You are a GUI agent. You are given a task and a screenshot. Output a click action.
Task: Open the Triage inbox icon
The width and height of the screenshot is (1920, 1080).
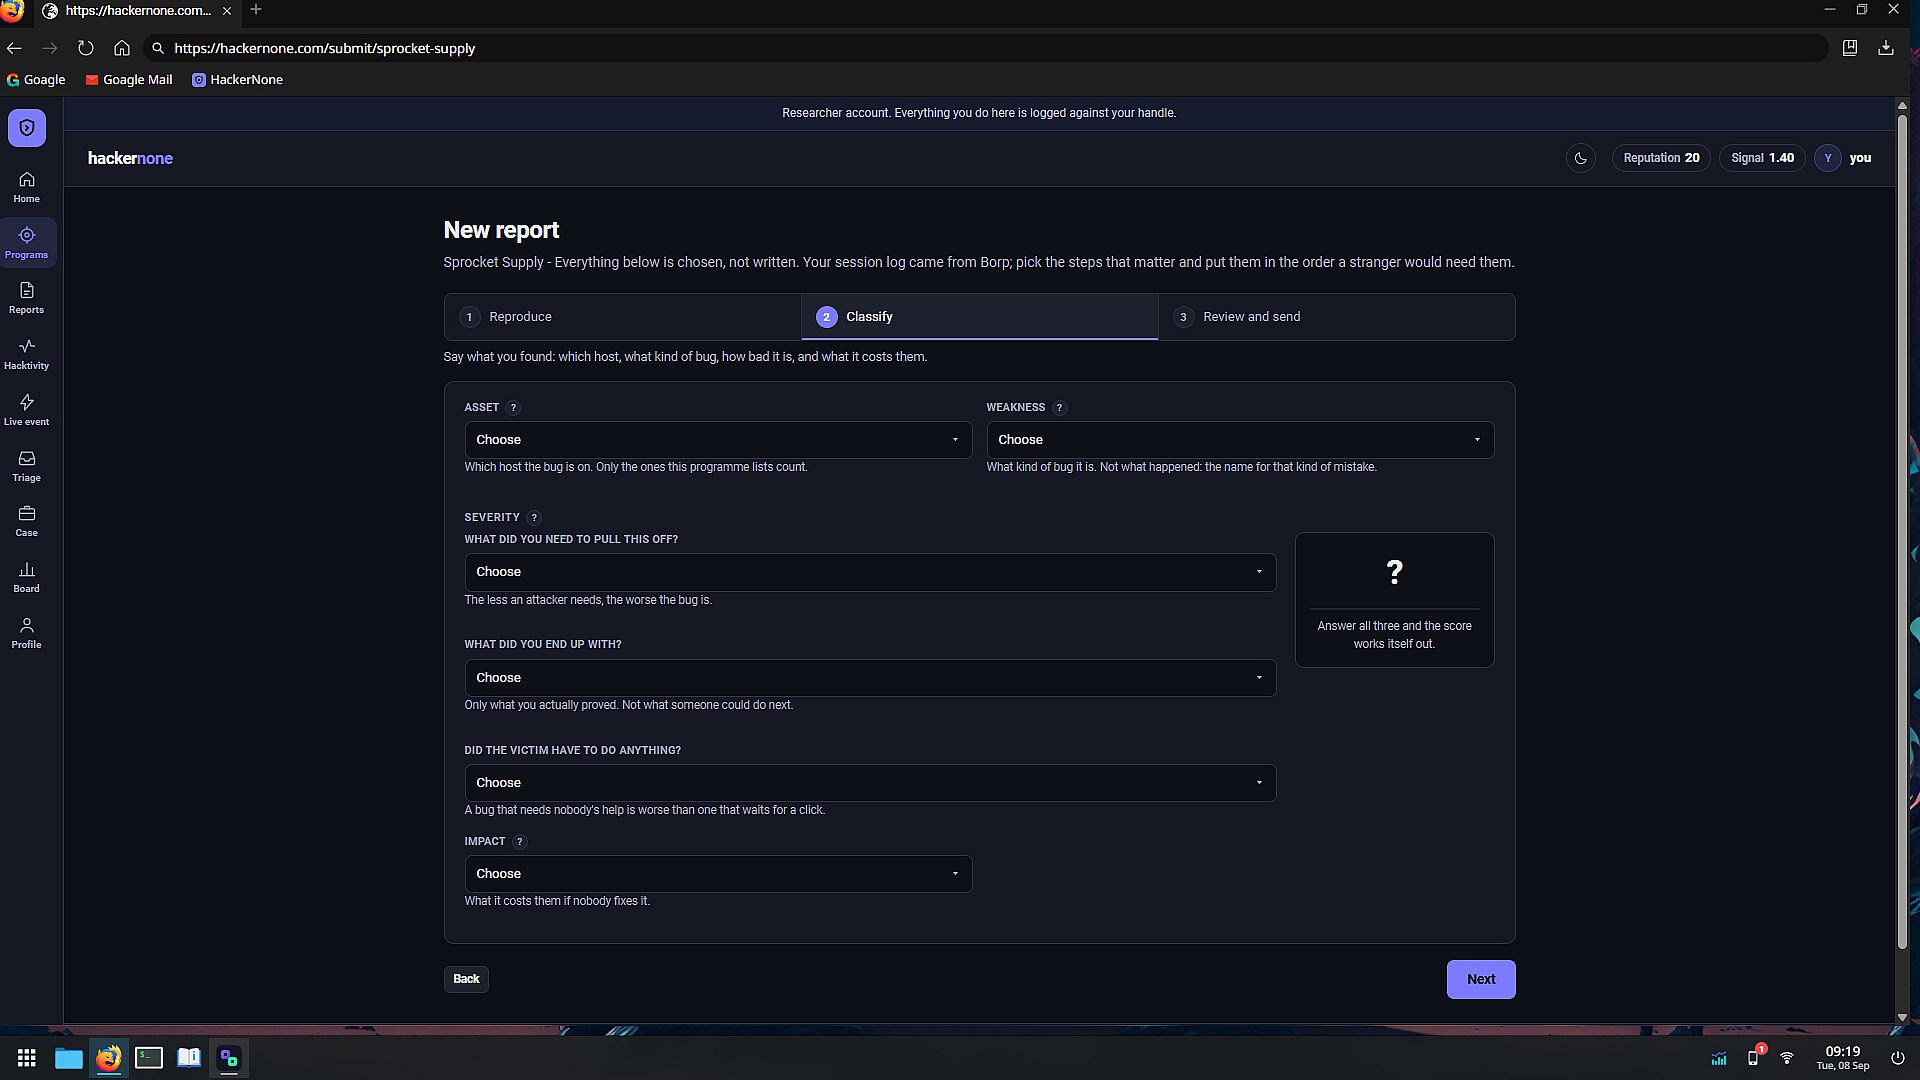pos(27,466)
